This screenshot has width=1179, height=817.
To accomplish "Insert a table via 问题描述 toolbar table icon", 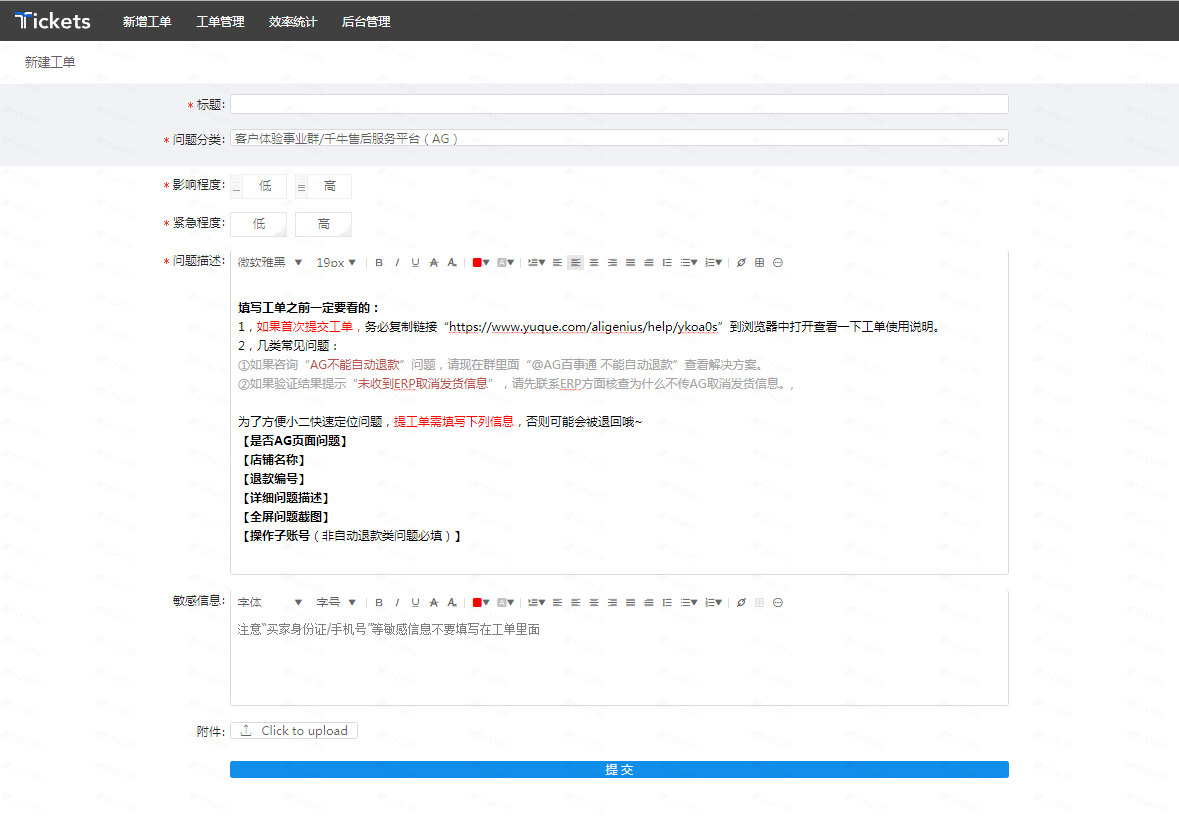I will coord(759,262).
